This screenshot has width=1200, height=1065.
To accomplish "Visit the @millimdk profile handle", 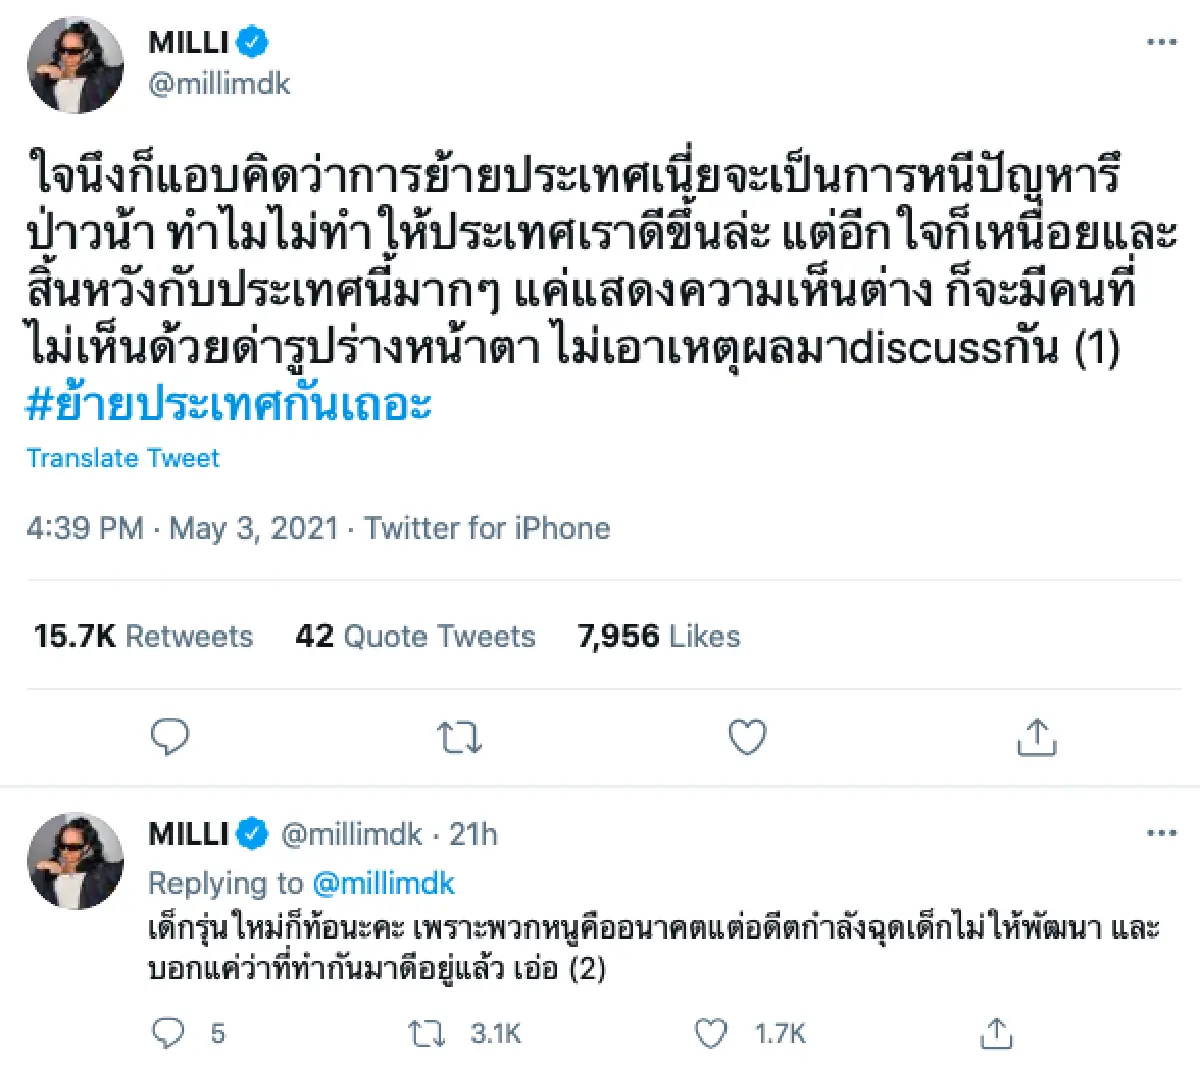I will 220,84.
